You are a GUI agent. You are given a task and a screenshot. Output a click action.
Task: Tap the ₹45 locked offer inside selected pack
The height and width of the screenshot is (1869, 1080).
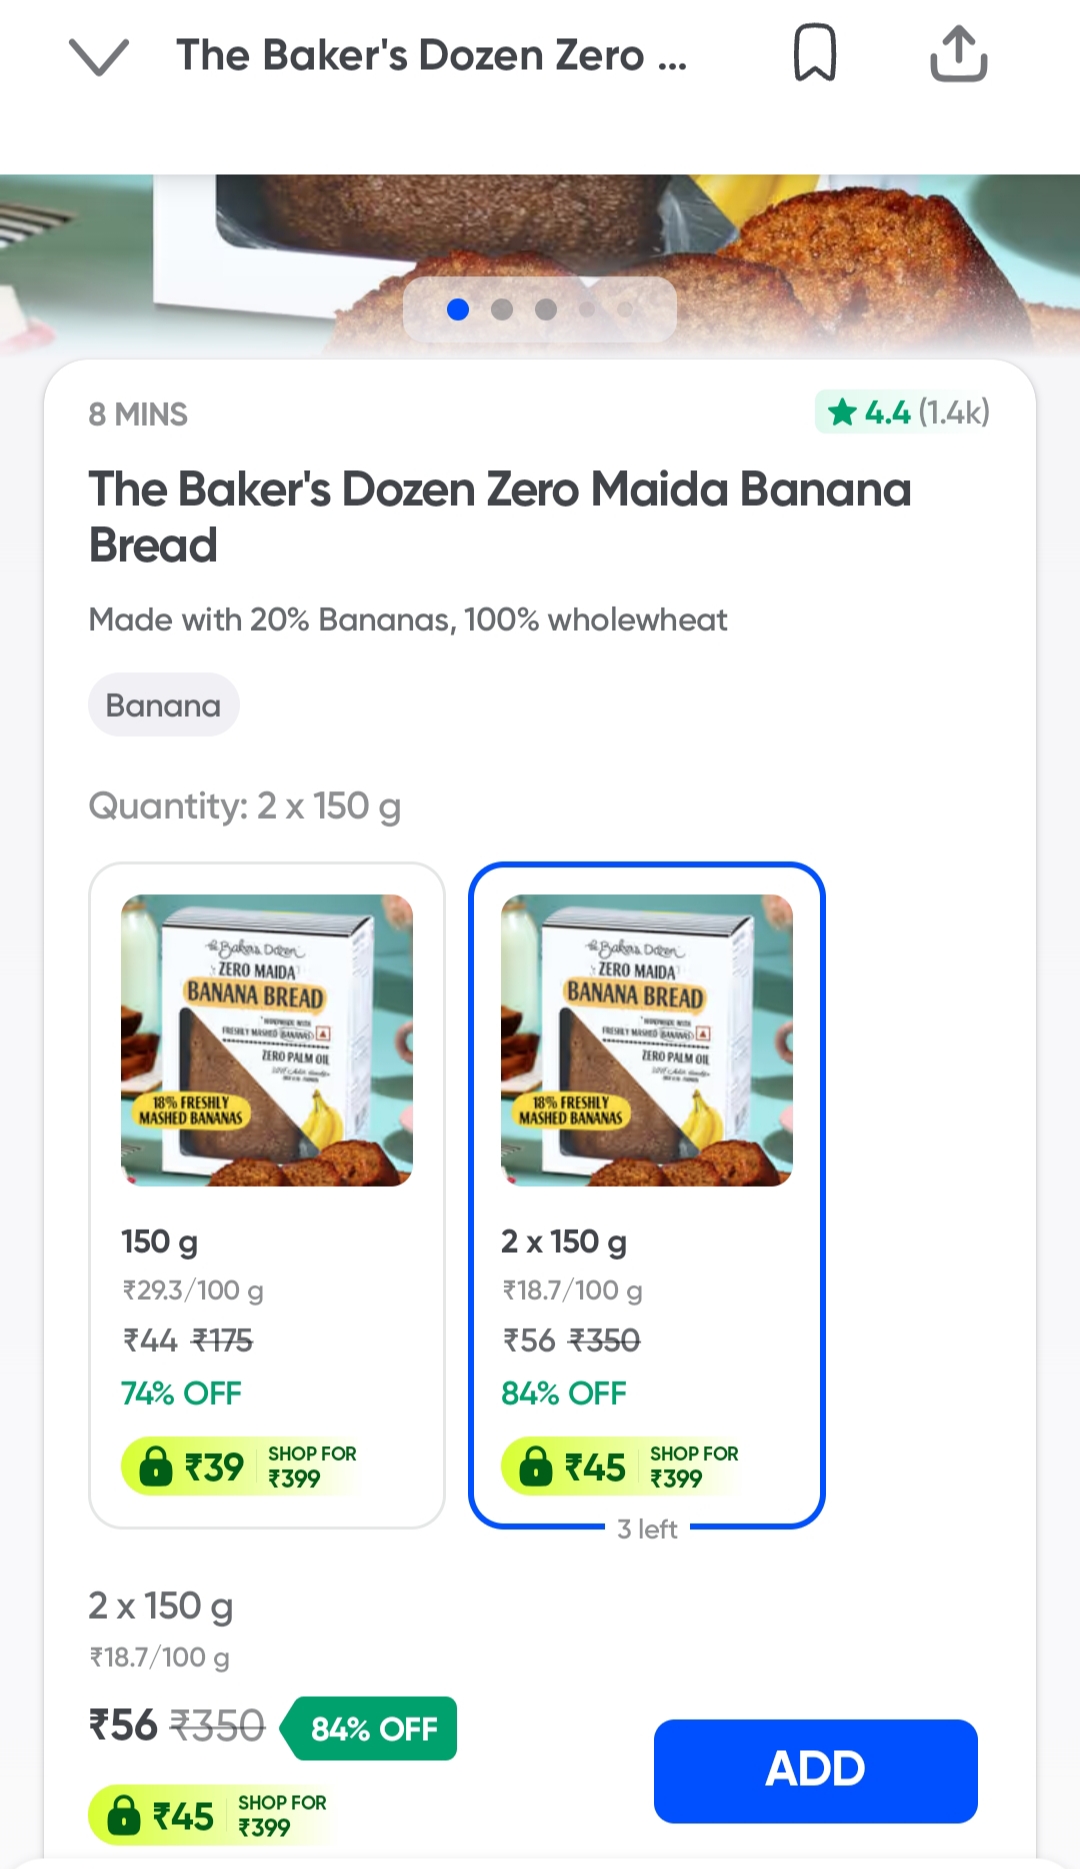click(x=621, y=1466)
